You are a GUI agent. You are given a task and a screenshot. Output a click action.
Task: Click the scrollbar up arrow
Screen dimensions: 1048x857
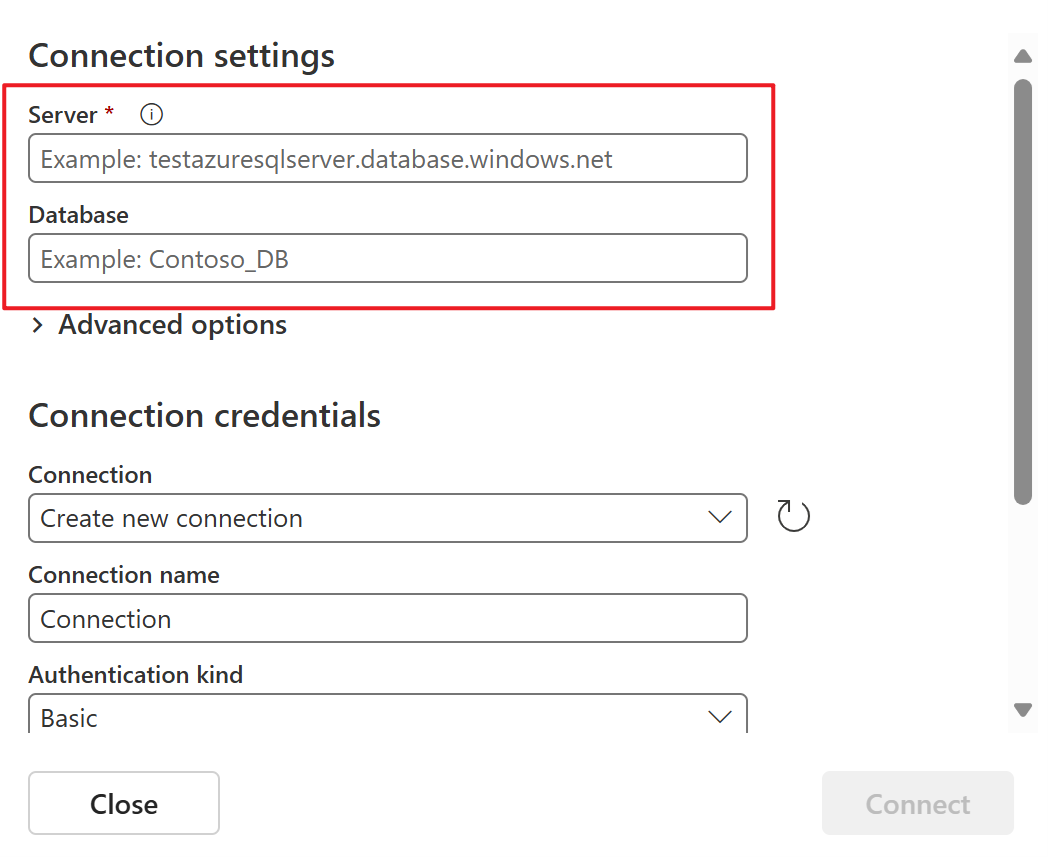click(1023, 56)
